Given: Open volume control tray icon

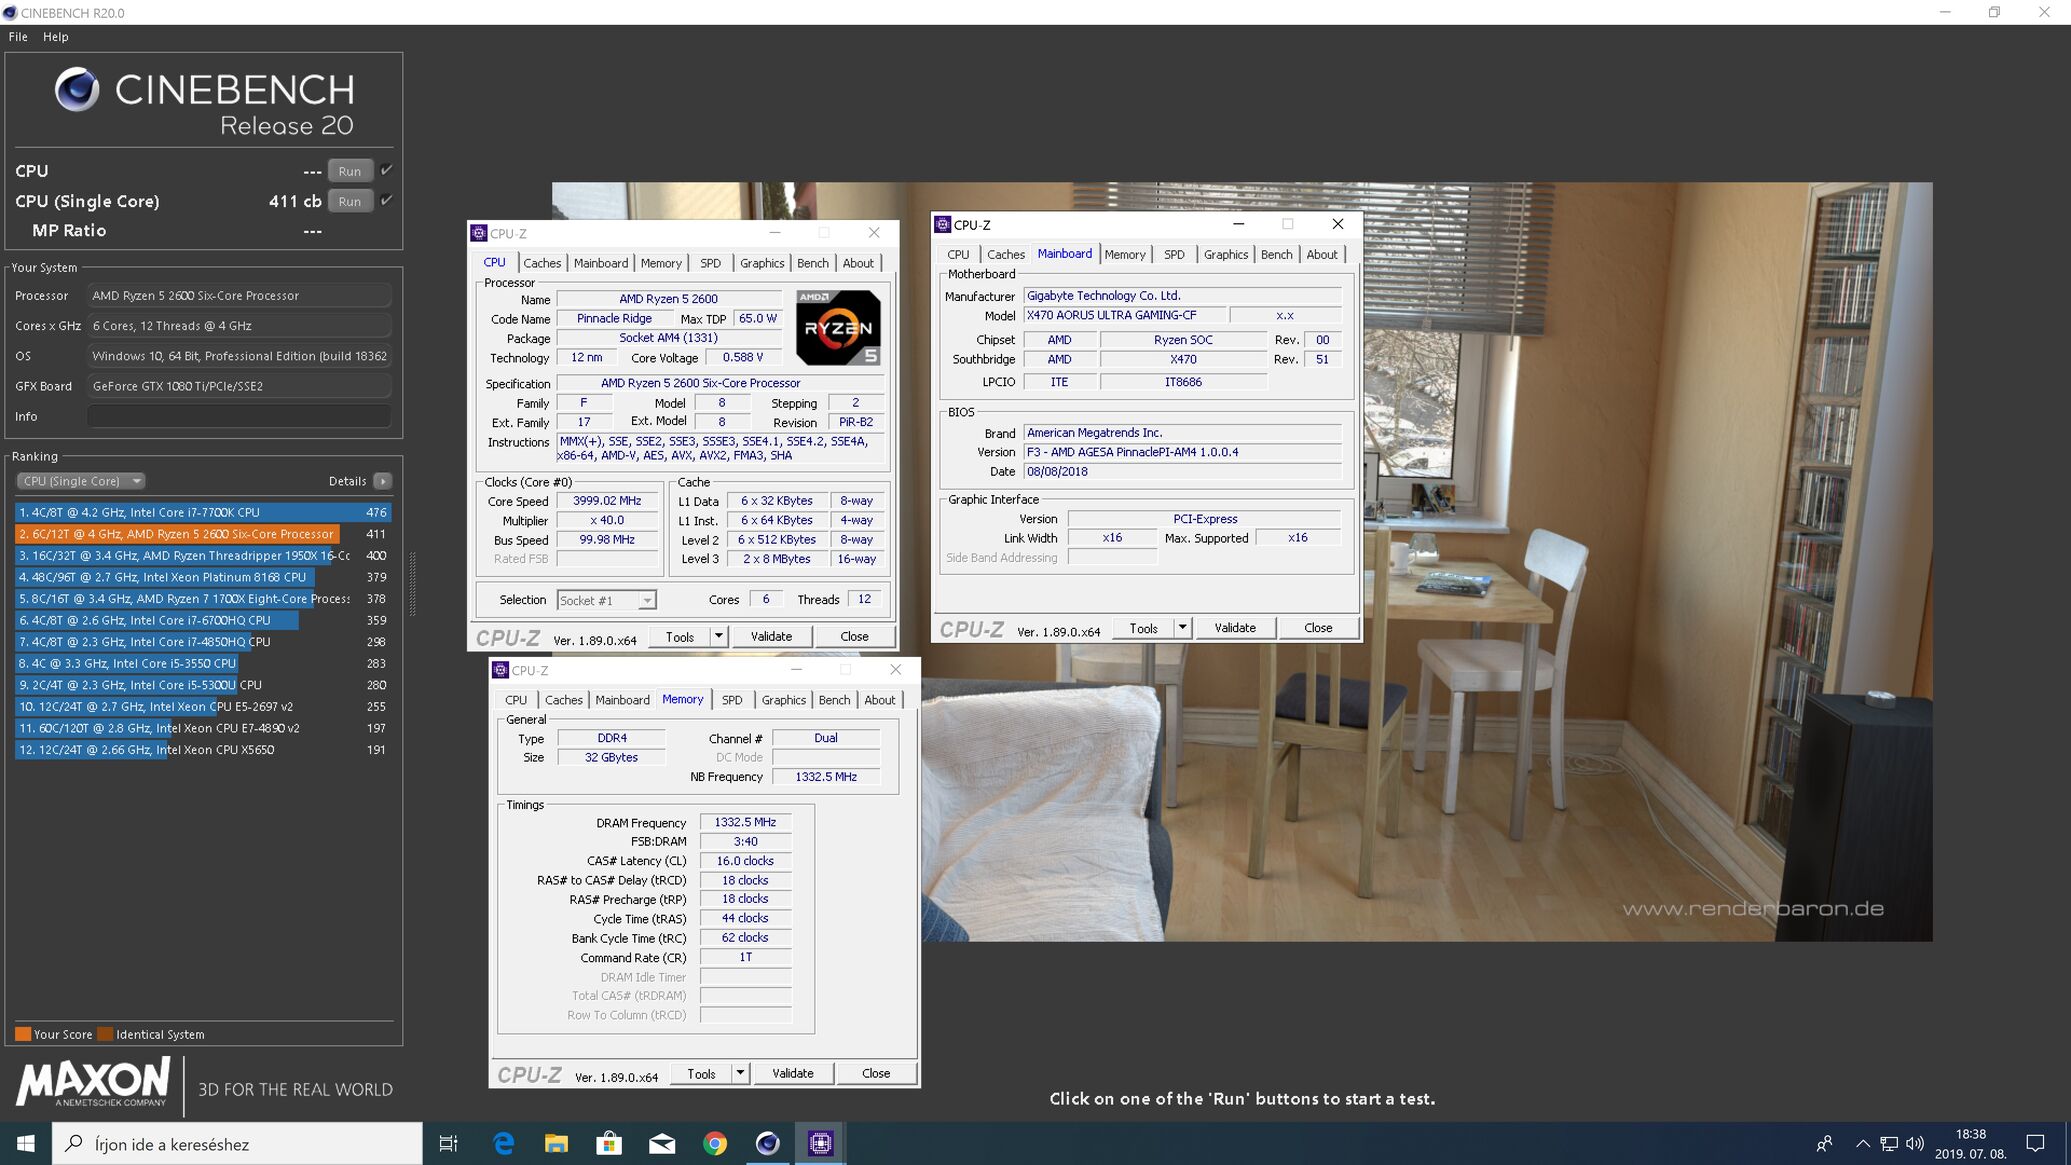Looking at the screenshot, I should tap(1915, 1143).
